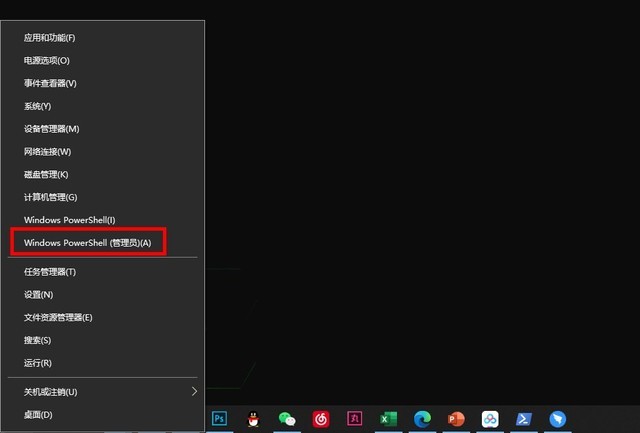Open 应用和功能(F) menu entry
Screen dimensions: 640x433
coord(103,38)
